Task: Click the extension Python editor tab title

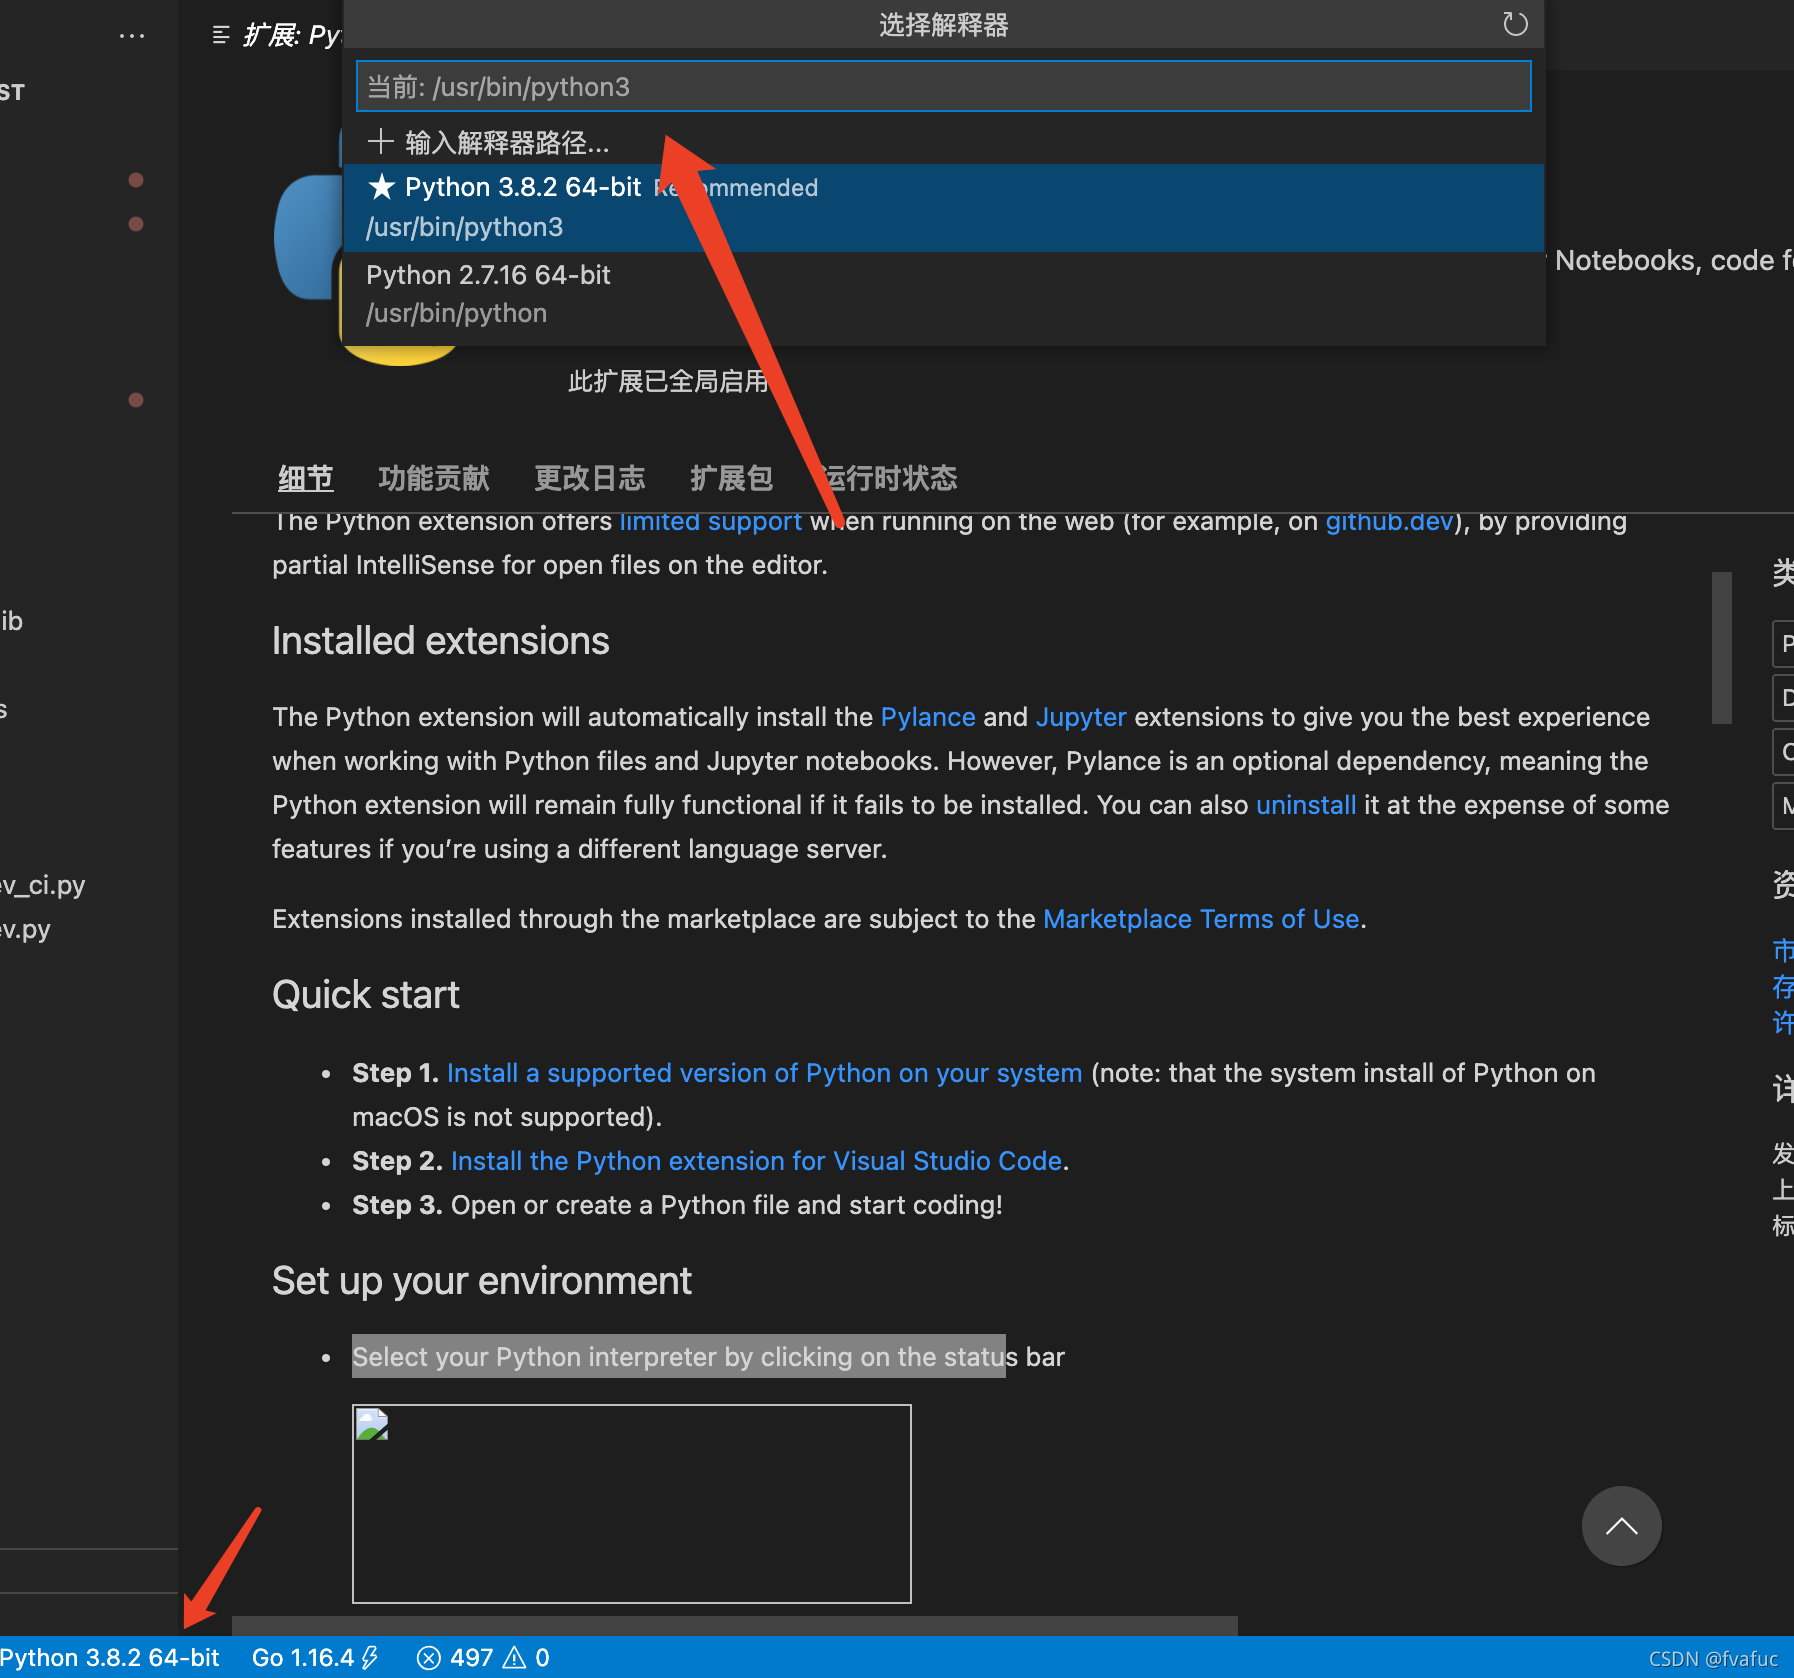Action: click(x=291, y=36)
